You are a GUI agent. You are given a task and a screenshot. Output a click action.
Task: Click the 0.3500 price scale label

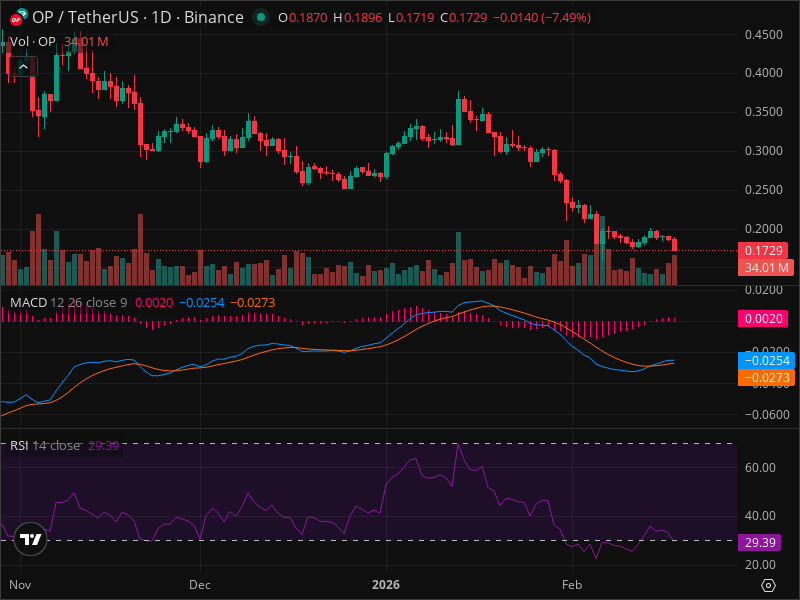coord(763,112)
